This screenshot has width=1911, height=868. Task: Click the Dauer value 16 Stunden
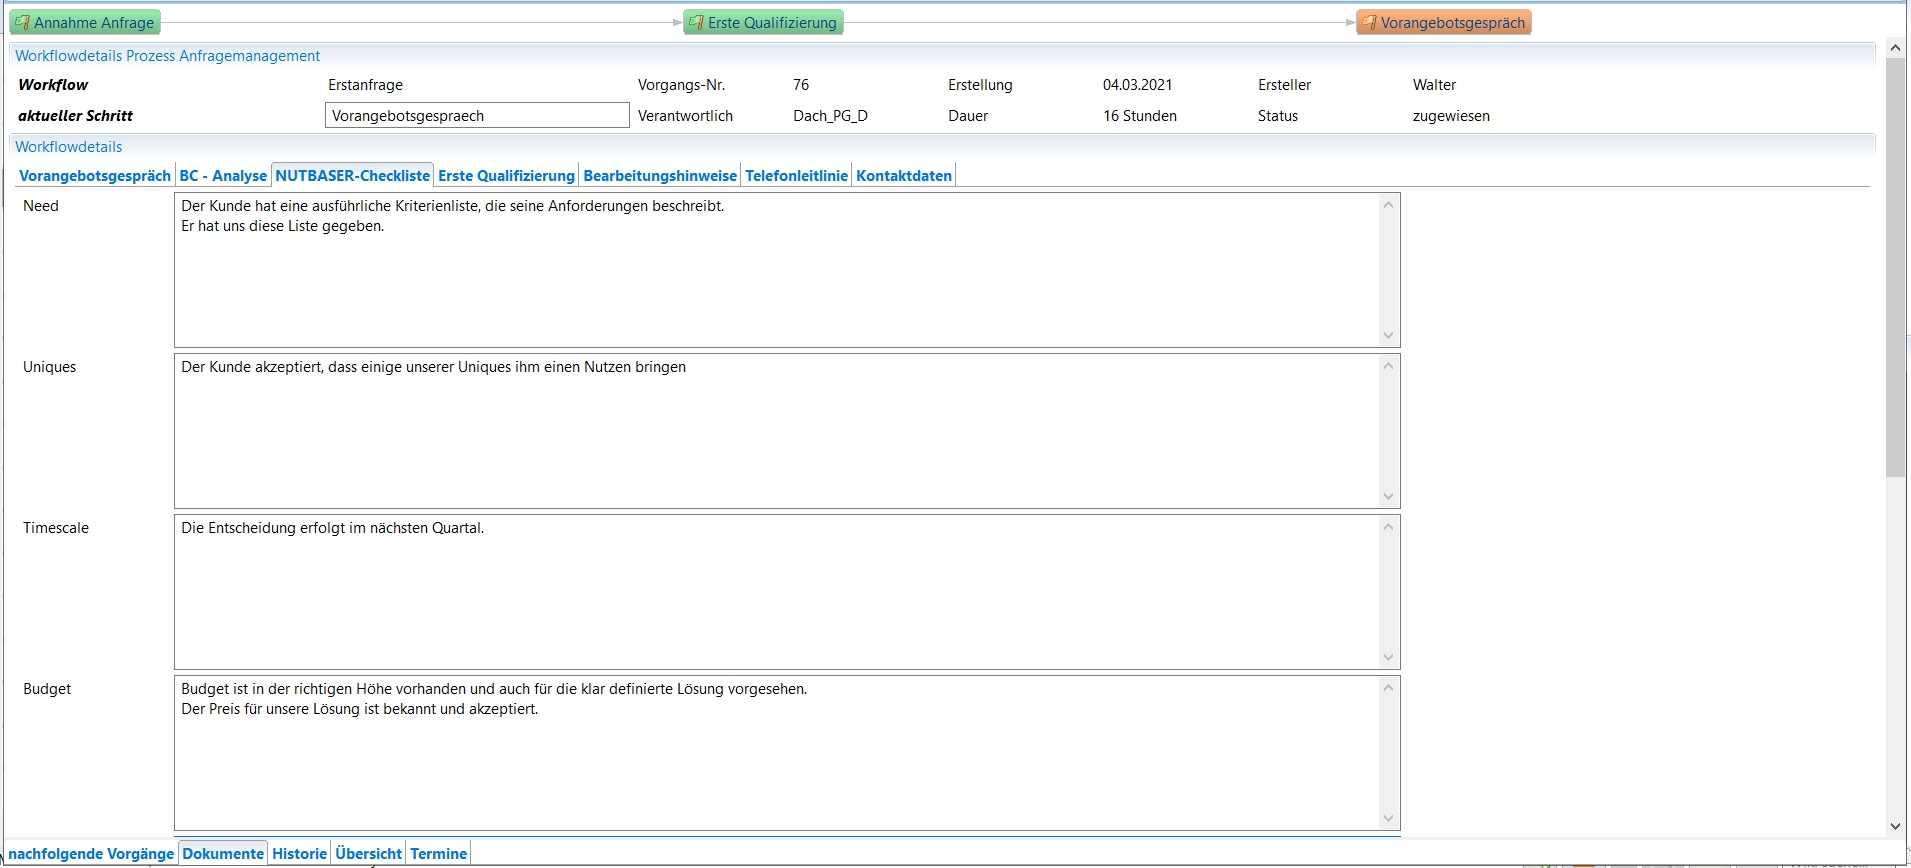tap(1140, 116)
